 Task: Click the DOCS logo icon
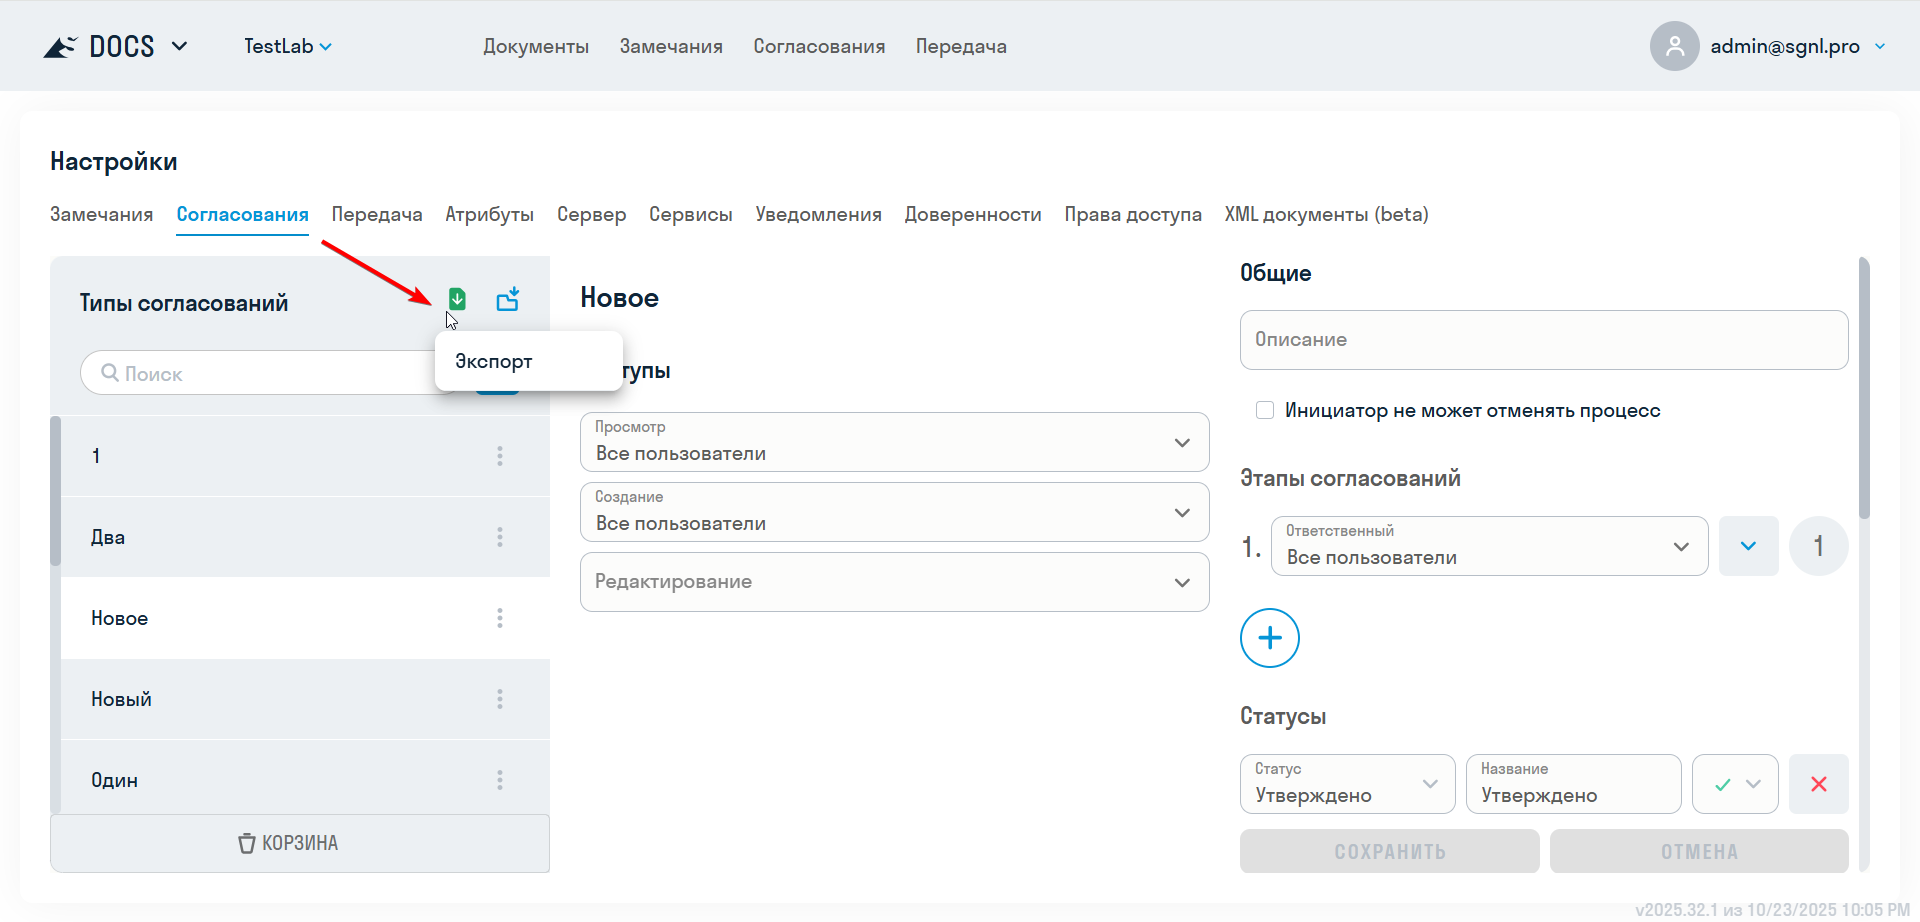(59, 45)
